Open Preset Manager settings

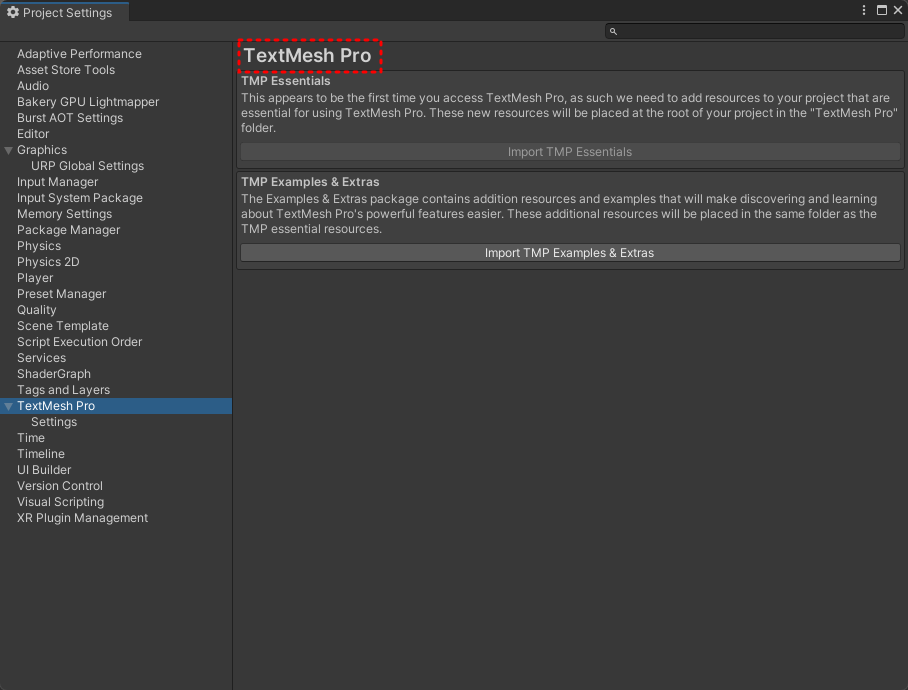61,294
